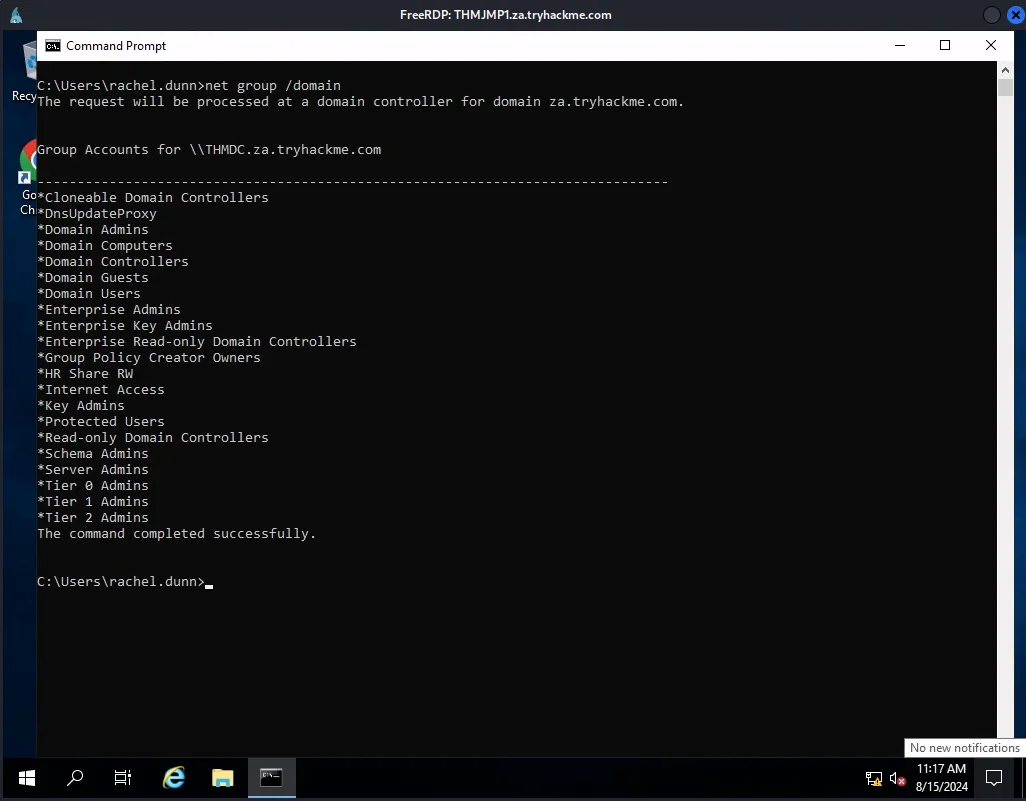This screenshot has height=801, width=1026.
Task: Open File Explorer from taskbar
Action: tap(222, 778)
